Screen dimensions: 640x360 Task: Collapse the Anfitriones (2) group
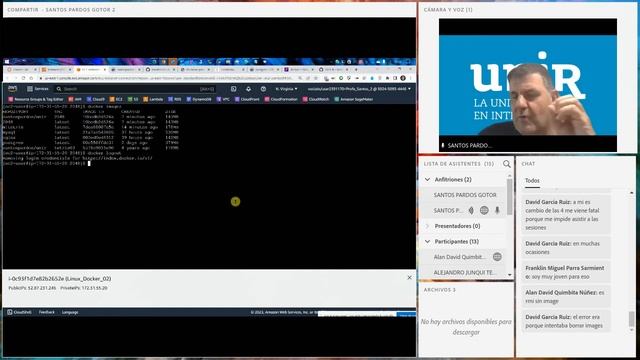click(x=427, y=180)
